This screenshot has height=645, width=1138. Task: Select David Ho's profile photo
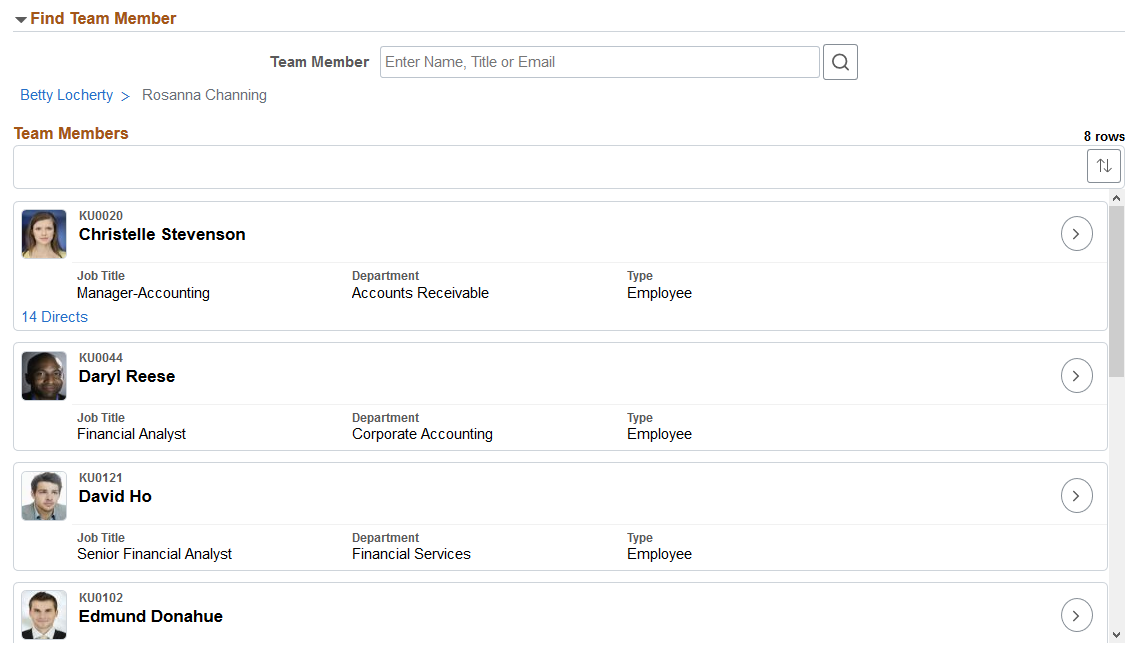tap(44, 496)
